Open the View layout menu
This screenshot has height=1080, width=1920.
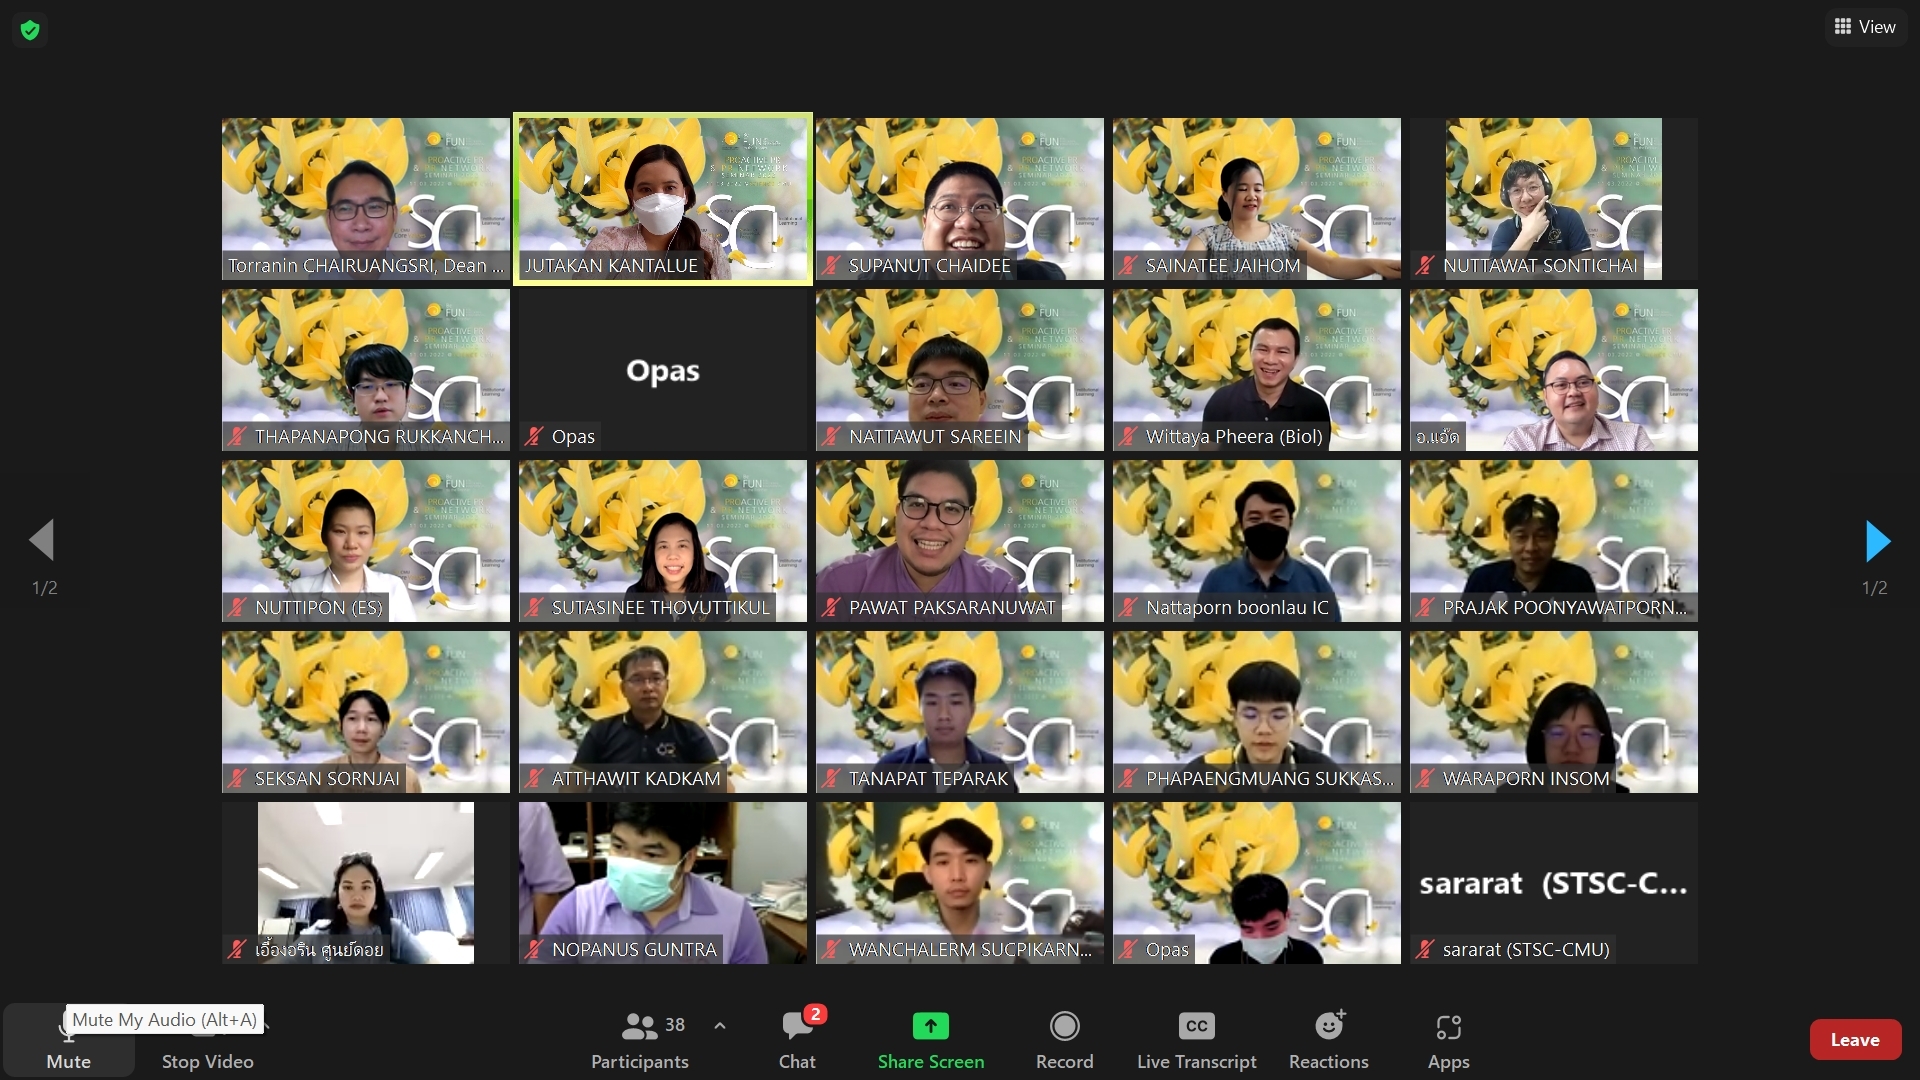tap(1865, 27)
